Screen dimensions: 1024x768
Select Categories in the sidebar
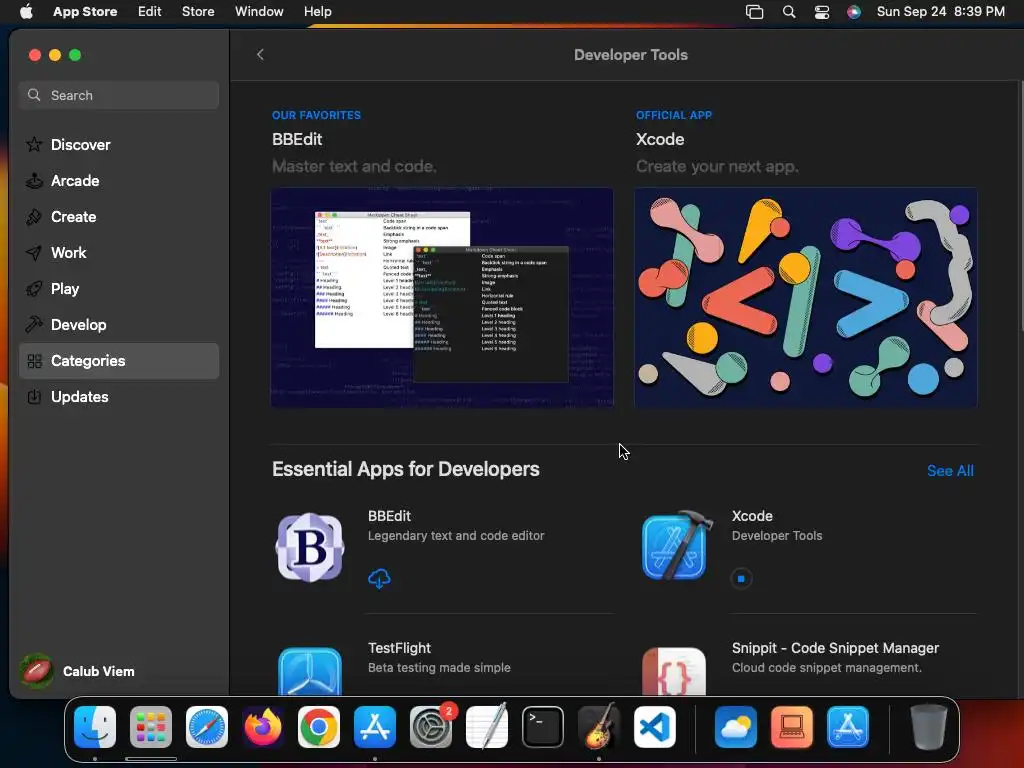(x=119, y=361)
